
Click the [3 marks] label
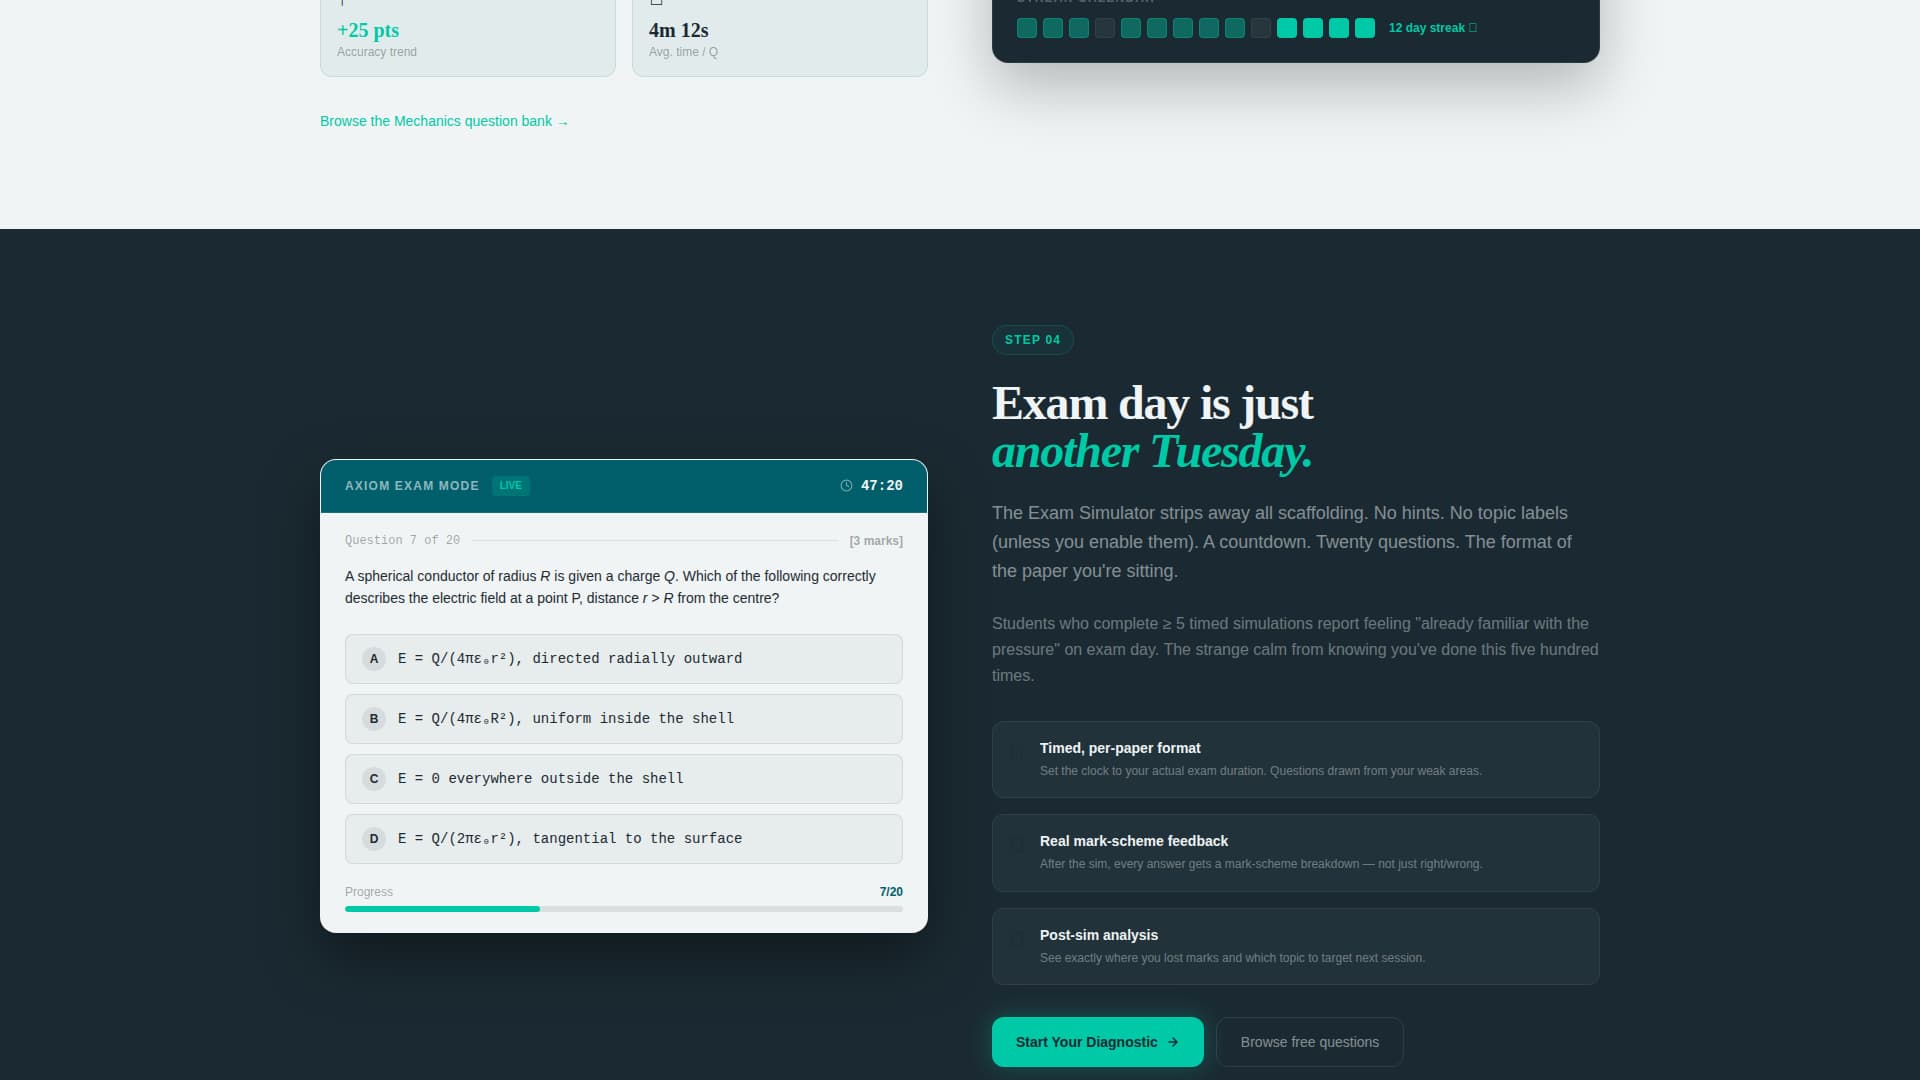(876, 541)
